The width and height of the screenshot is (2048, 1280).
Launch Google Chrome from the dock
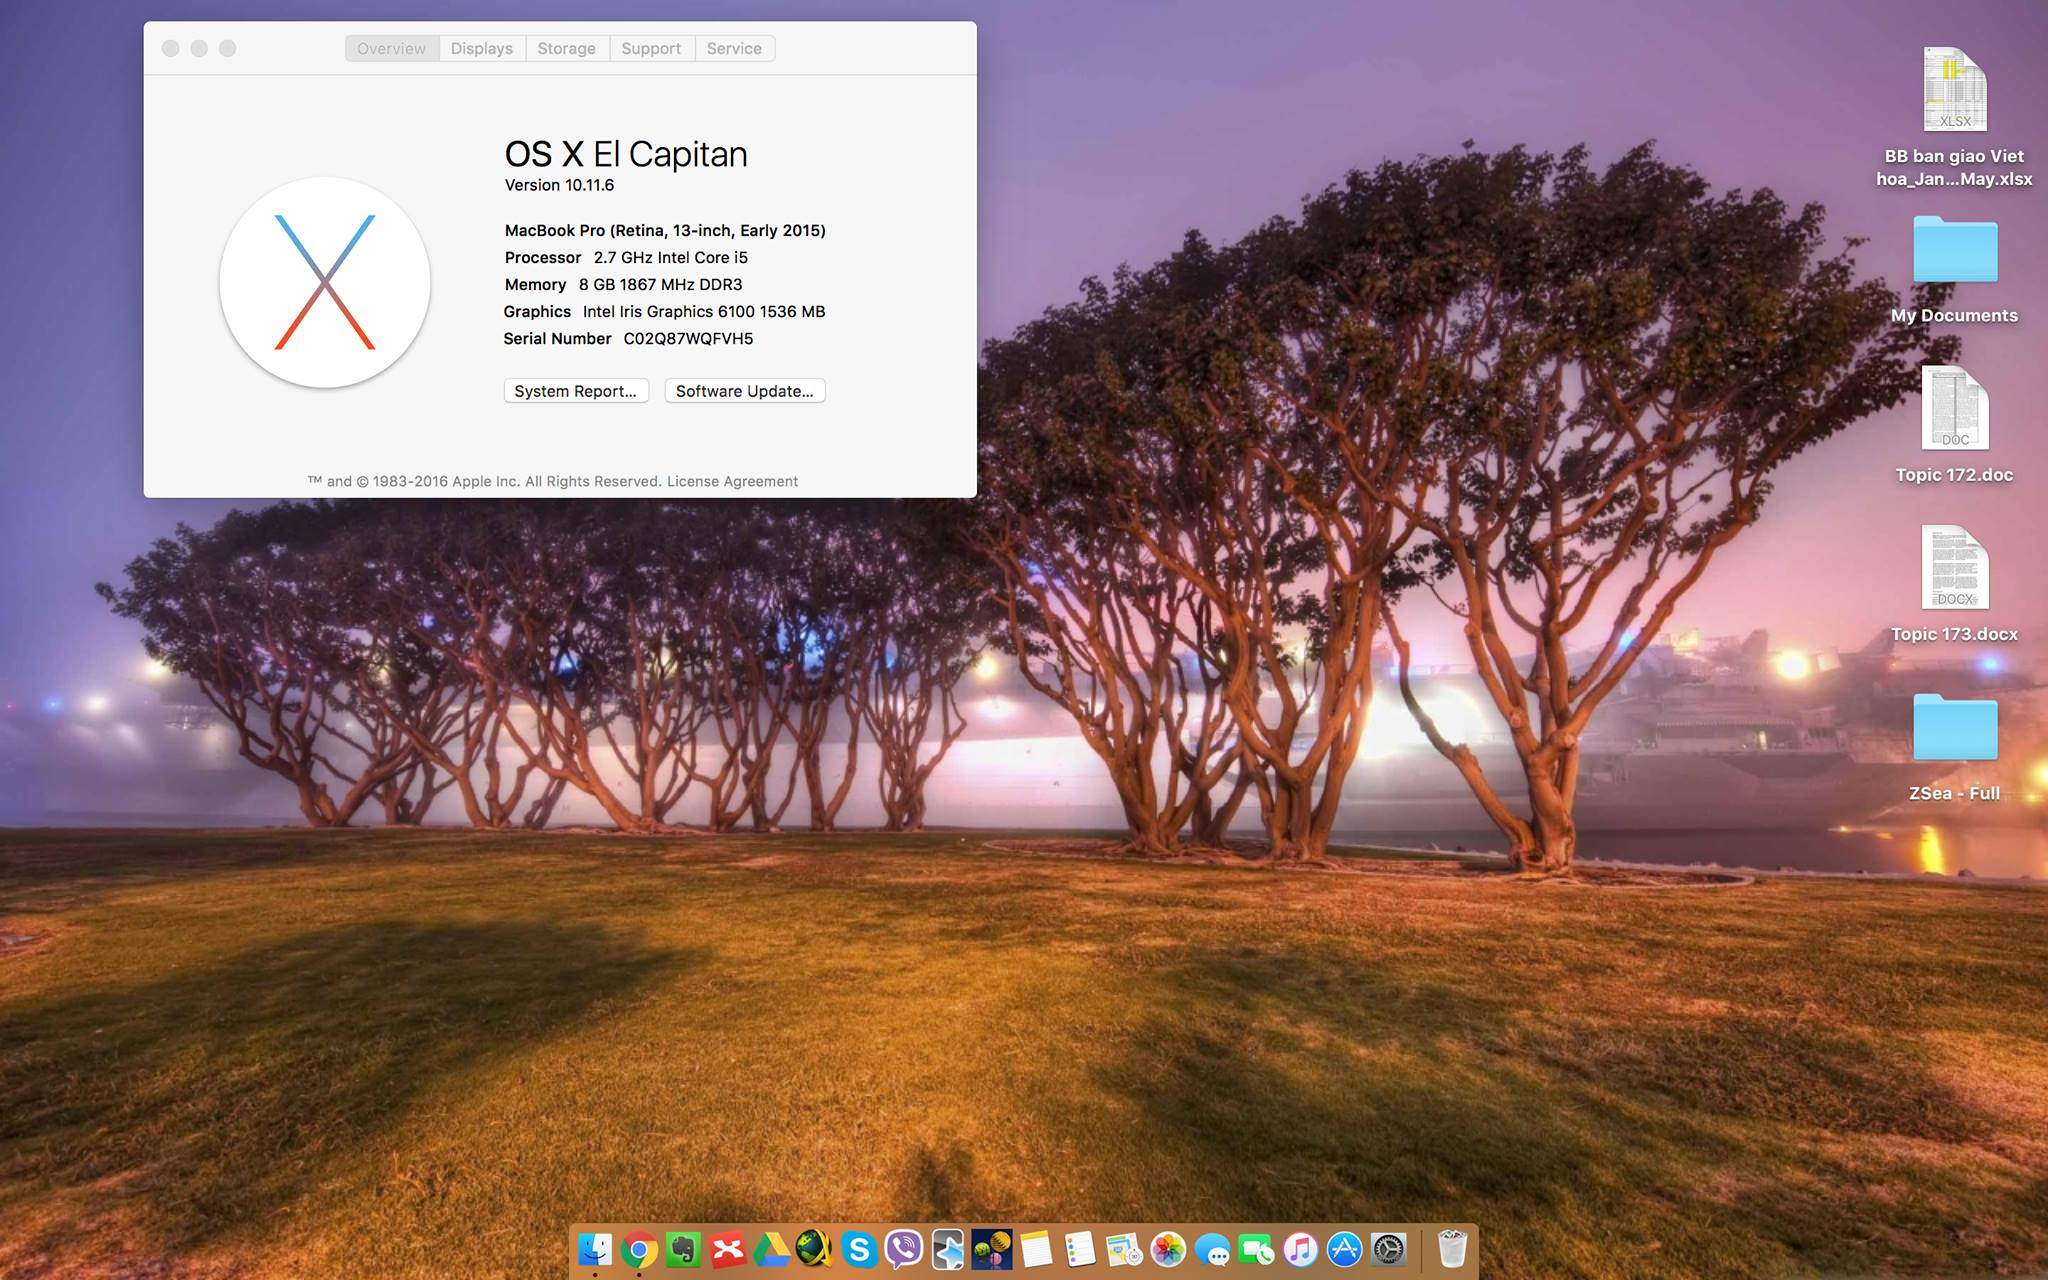tap(639, 1249)
